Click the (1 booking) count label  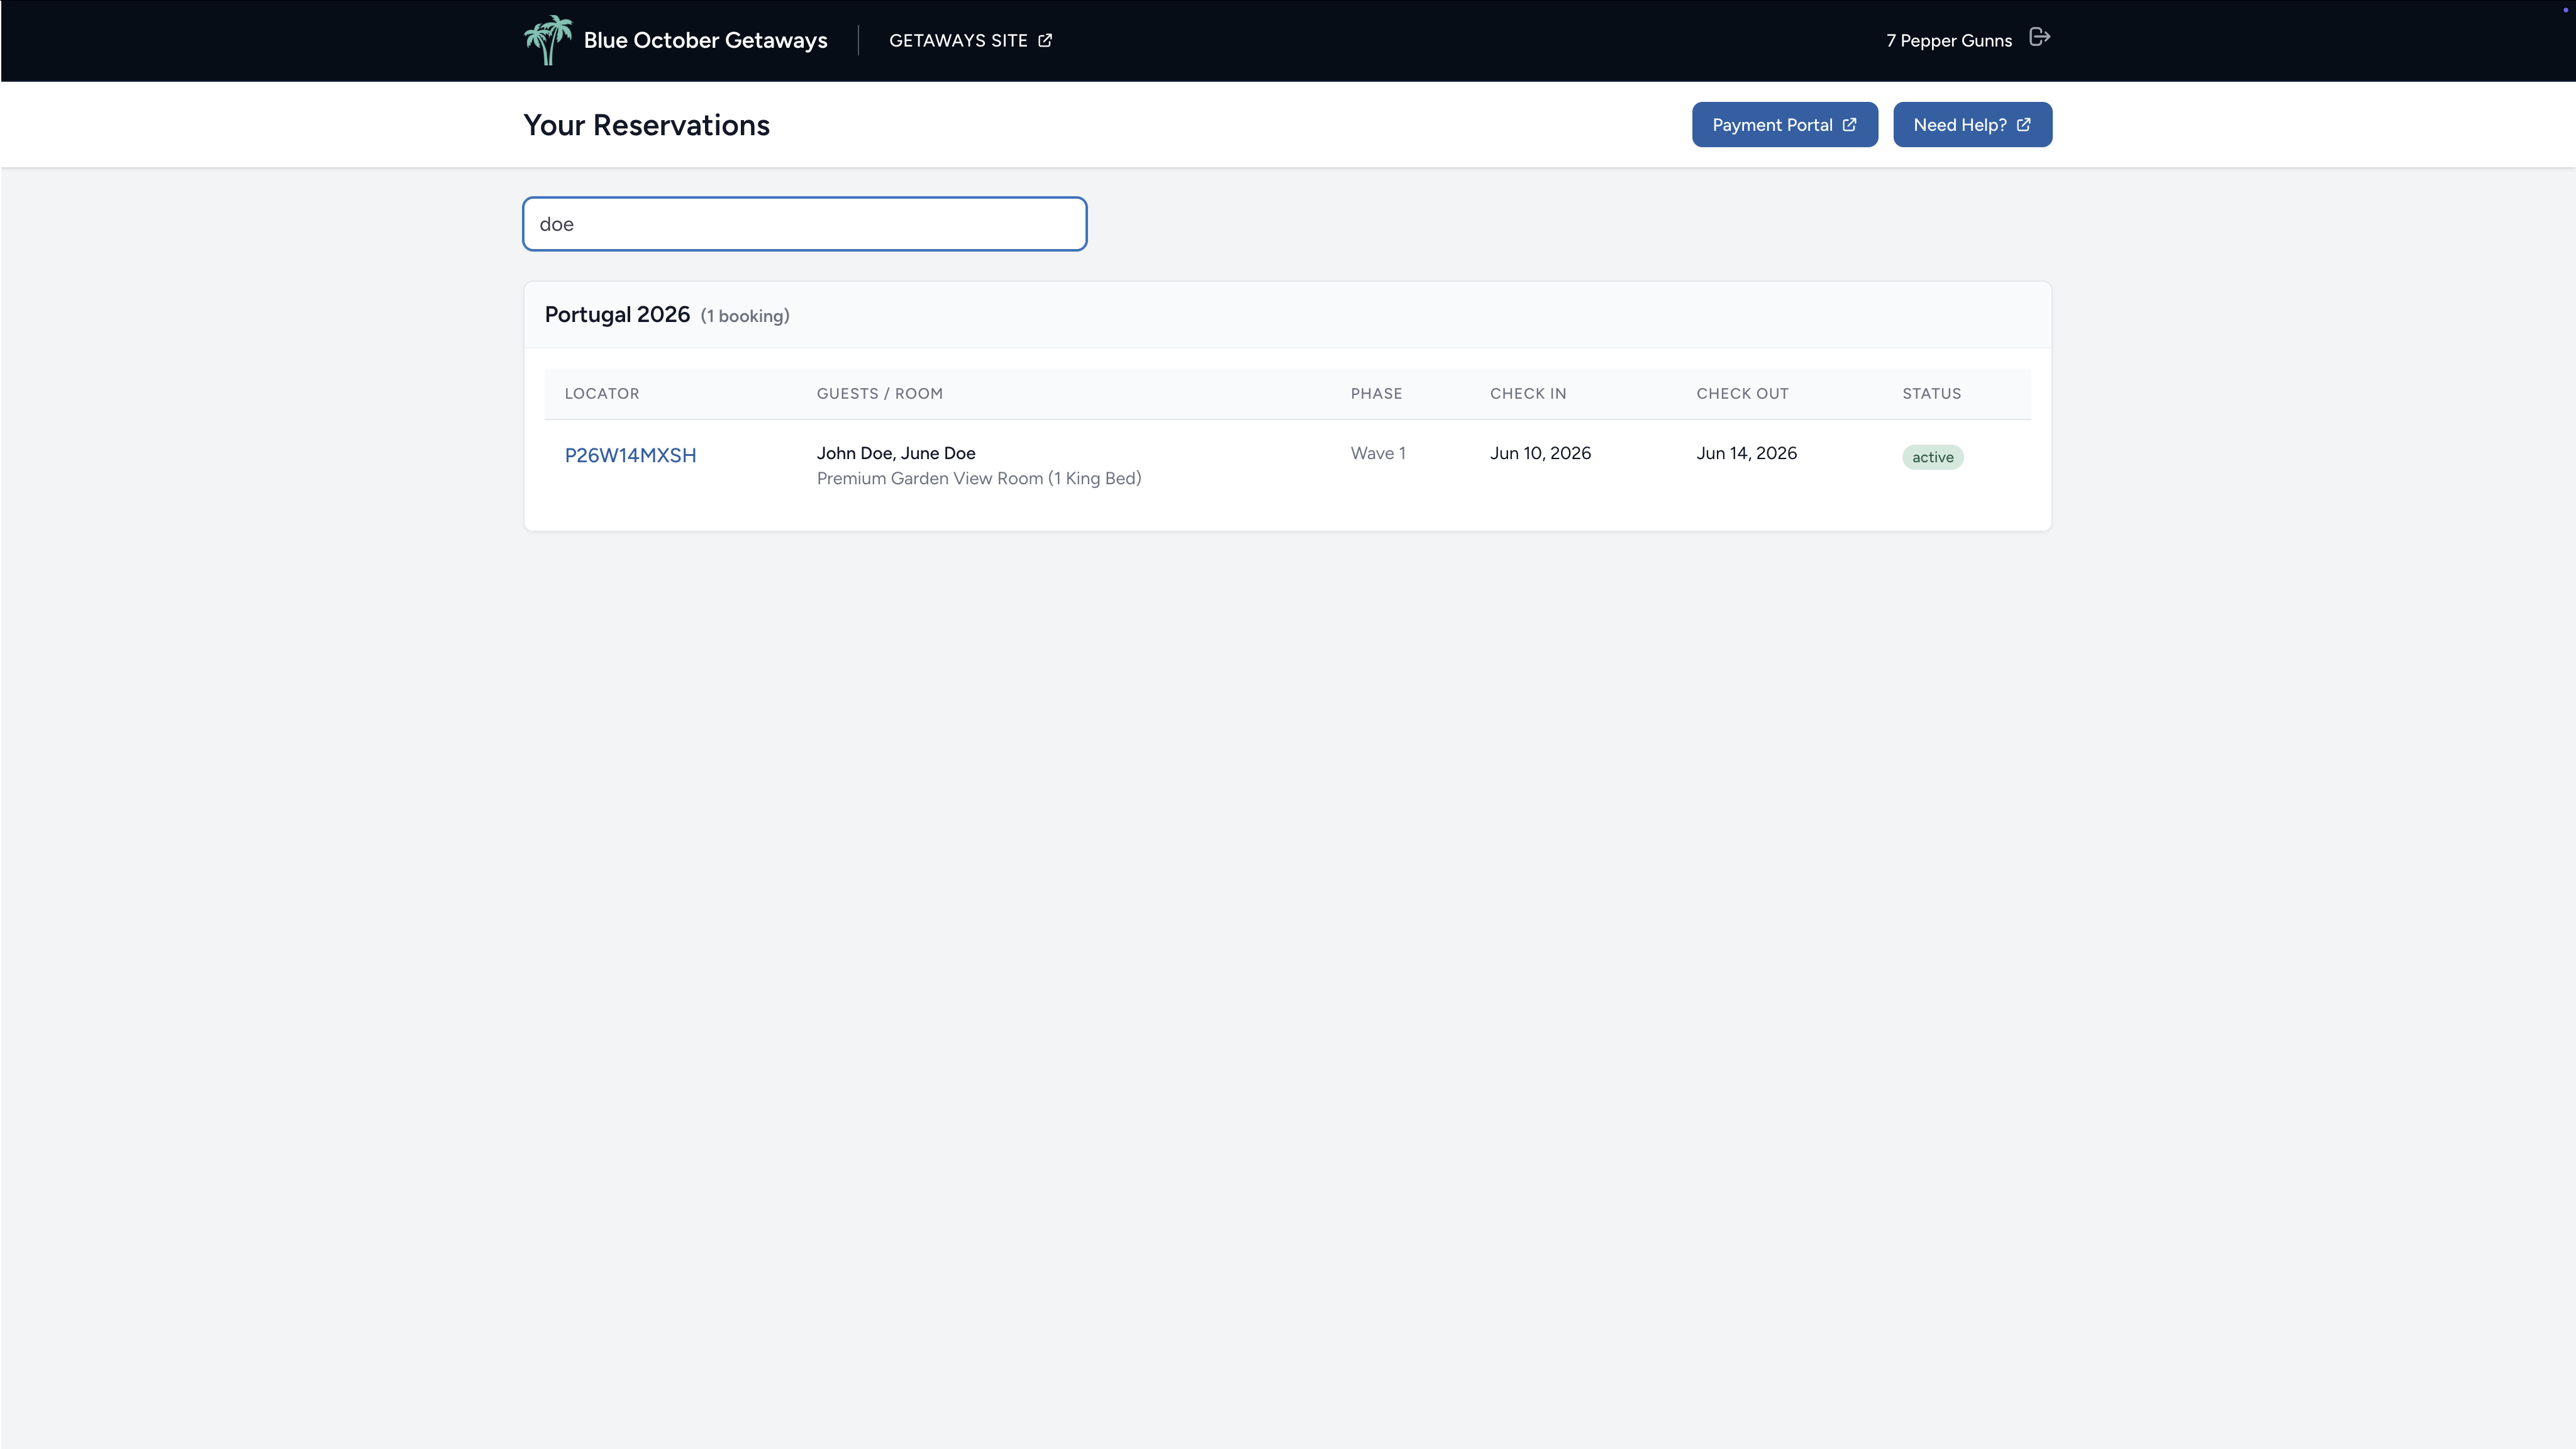click(x=745, y=316)
